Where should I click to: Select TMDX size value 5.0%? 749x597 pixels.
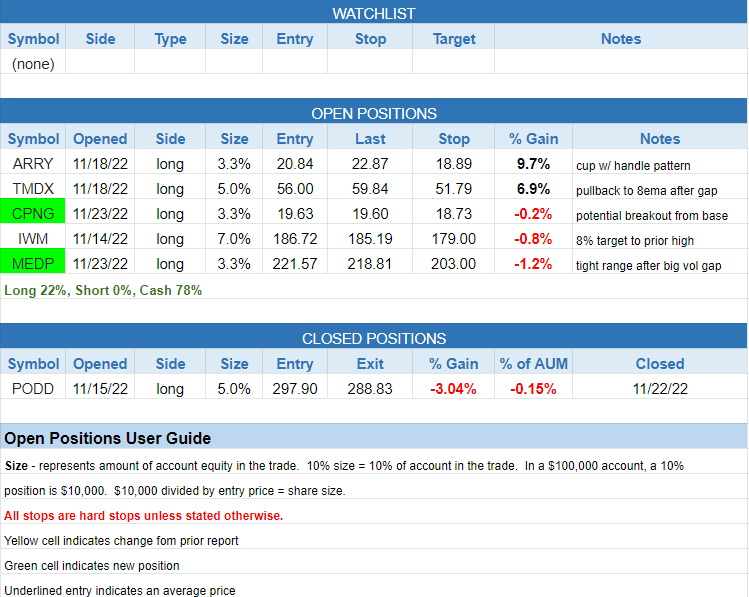point(234,189)
